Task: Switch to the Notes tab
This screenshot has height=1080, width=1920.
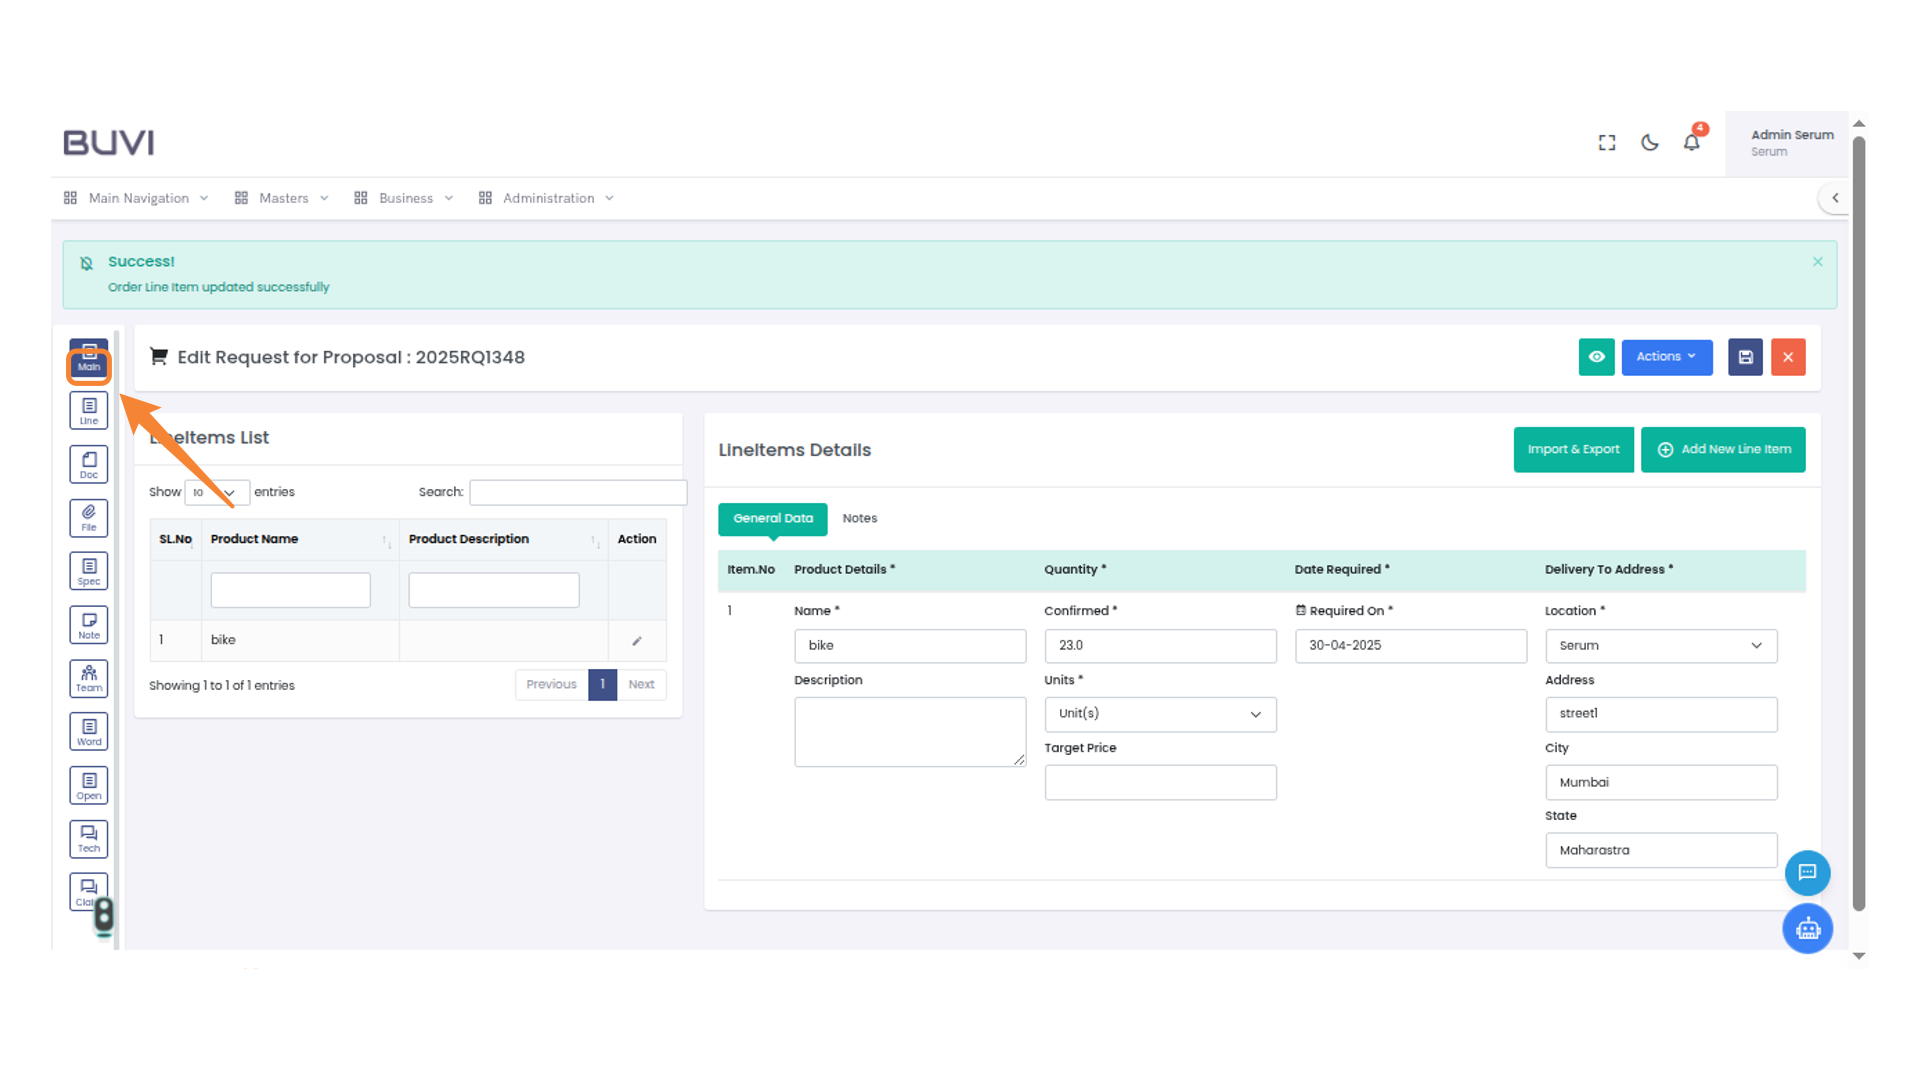Action: point(859,518)
